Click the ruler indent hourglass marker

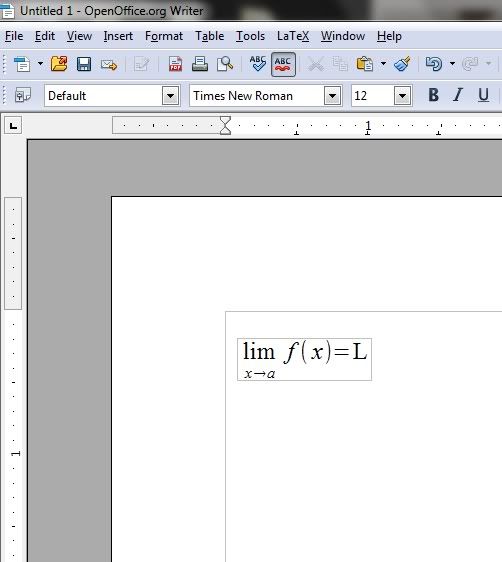point(225,125)
